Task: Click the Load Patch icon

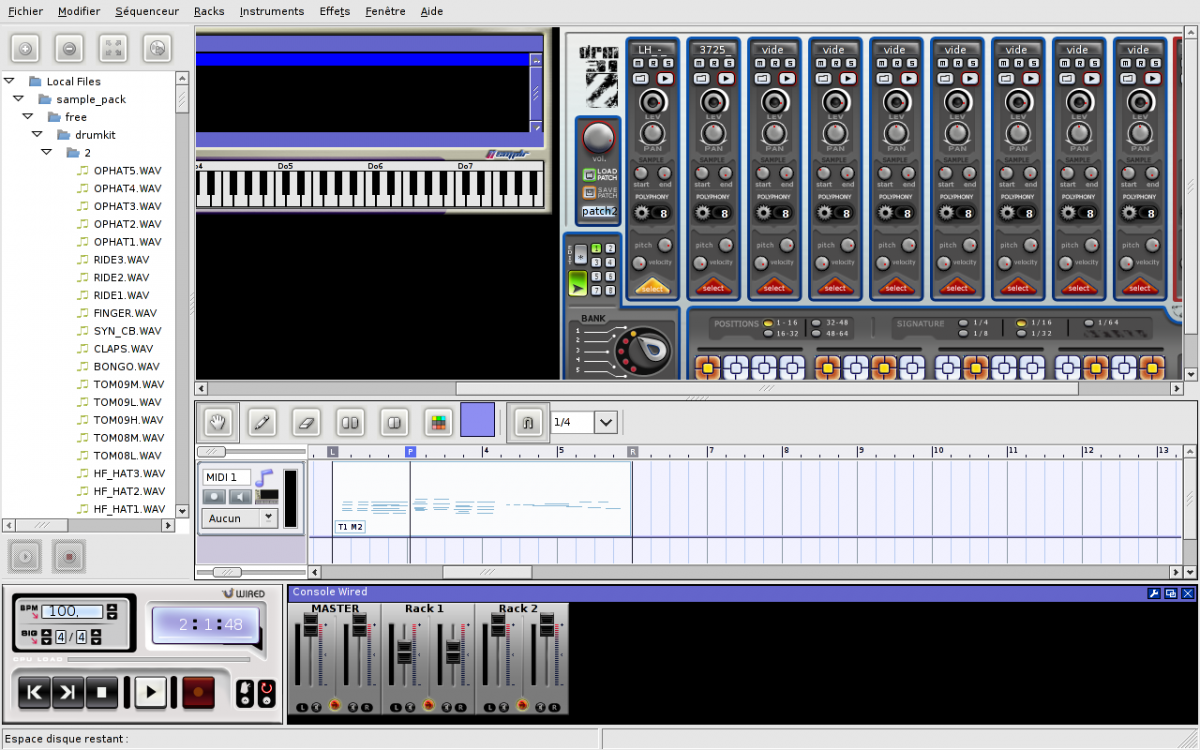Action: click(x=589, y=174)
